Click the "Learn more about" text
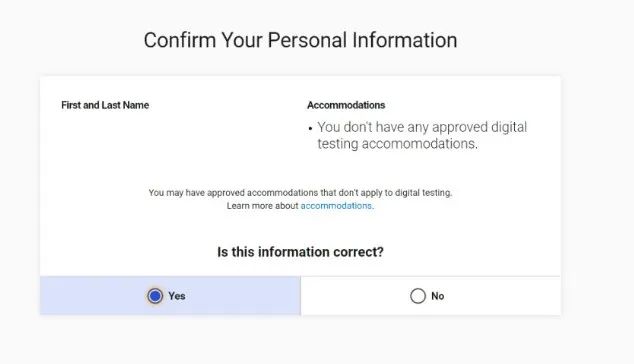The width and height of the screenshot is (634, 364). click(x=262, y=206)
